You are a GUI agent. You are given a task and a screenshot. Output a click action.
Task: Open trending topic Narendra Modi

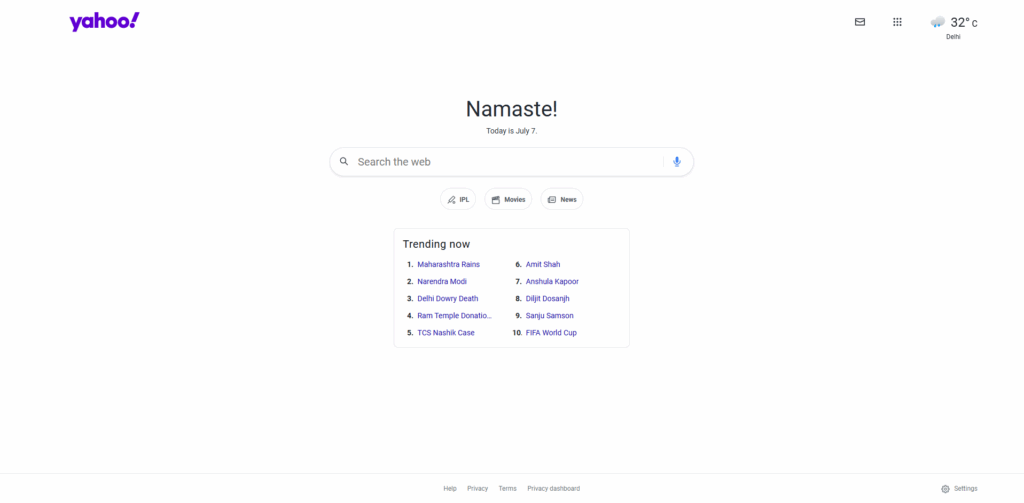[x=442, y=282]
